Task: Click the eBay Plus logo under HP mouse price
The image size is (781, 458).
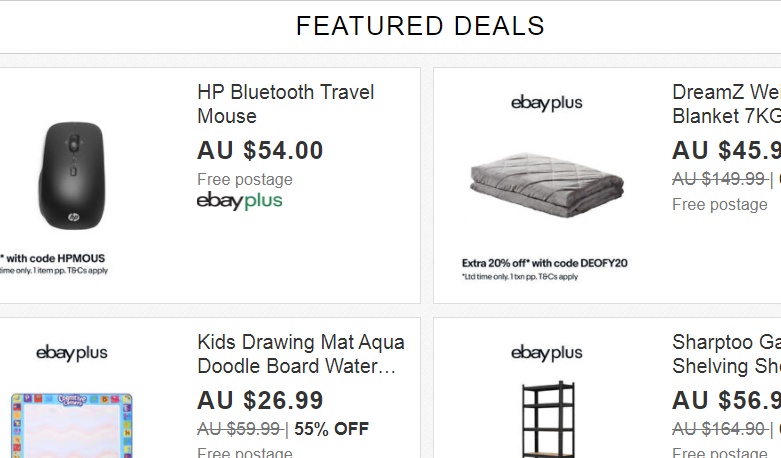Action: [239, 201]
